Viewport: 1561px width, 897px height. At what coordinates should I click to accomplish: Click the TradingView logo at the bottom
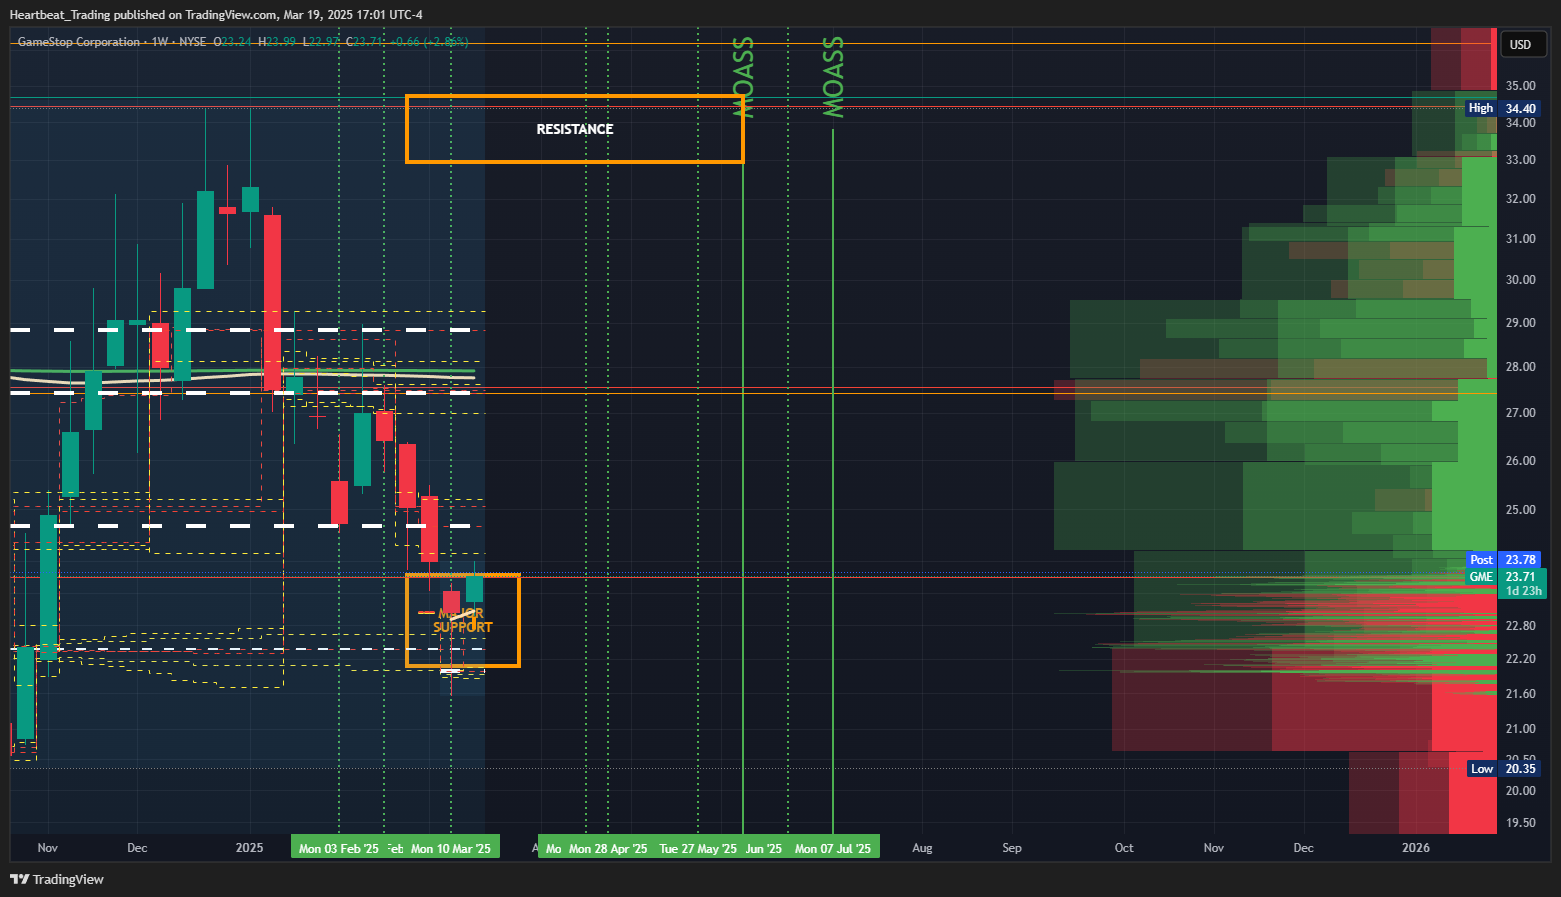point(57,879)
